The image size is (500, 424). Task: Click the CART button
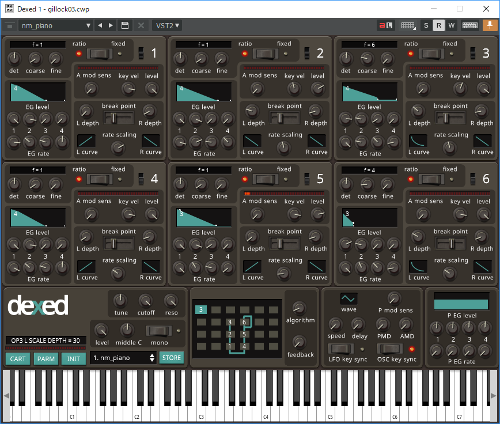pos(18,359)
